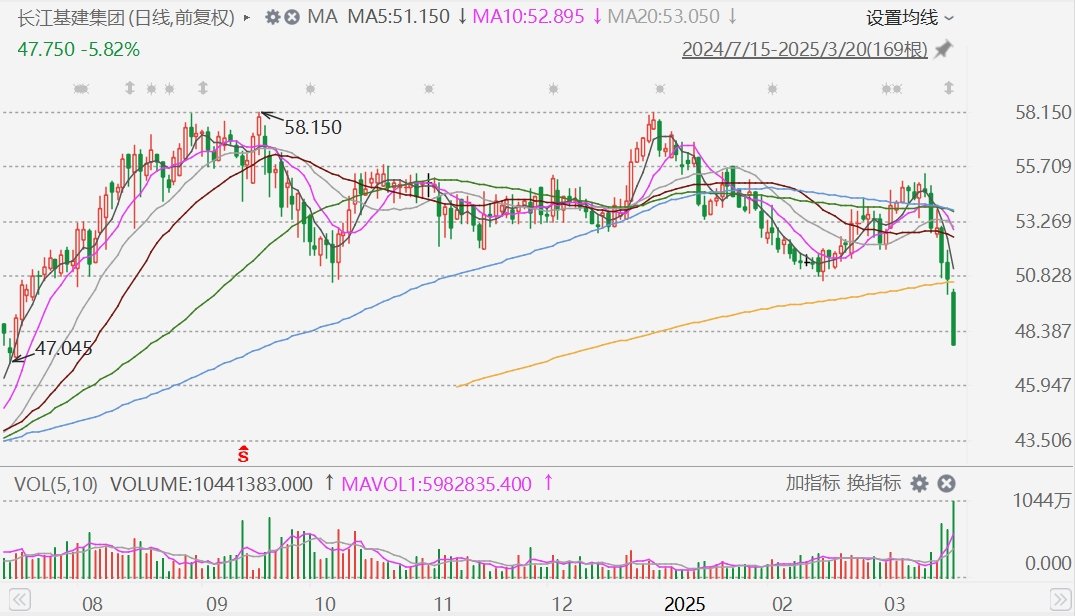Click the 47.750 -5.82% price change text
The width and height of the screenshot is (1075, 616).
78,49
